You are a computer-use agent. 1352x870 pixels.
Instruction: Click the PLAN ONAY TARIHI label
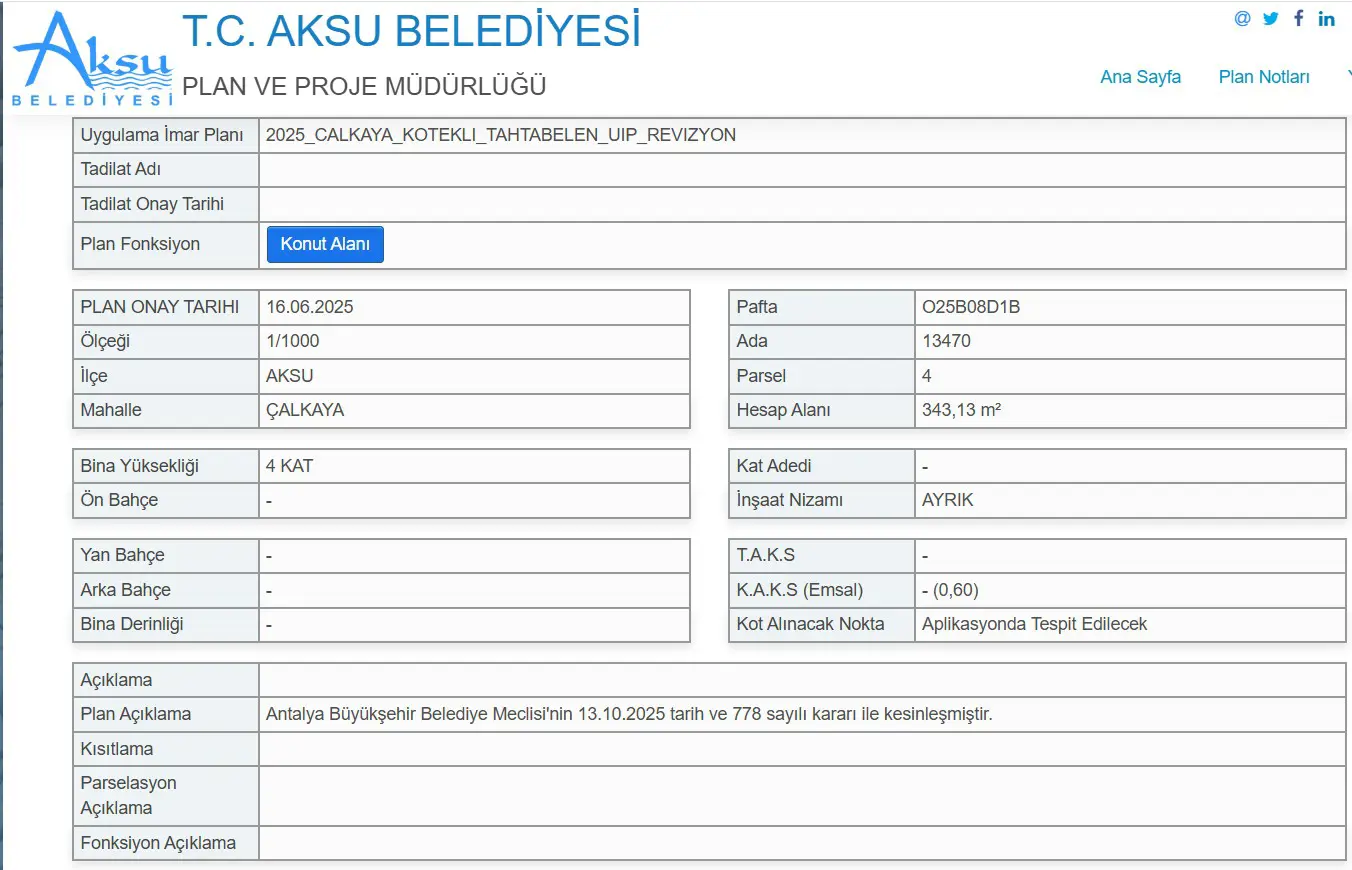[x=160, y=307]
